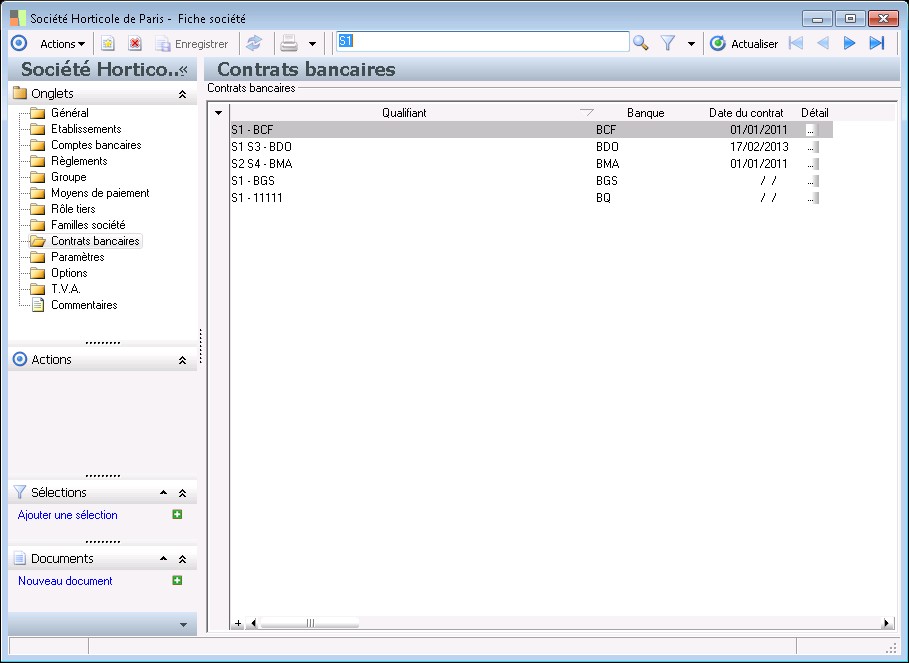
Task: Click green plus beside Nouveau document
Action: 177,580
